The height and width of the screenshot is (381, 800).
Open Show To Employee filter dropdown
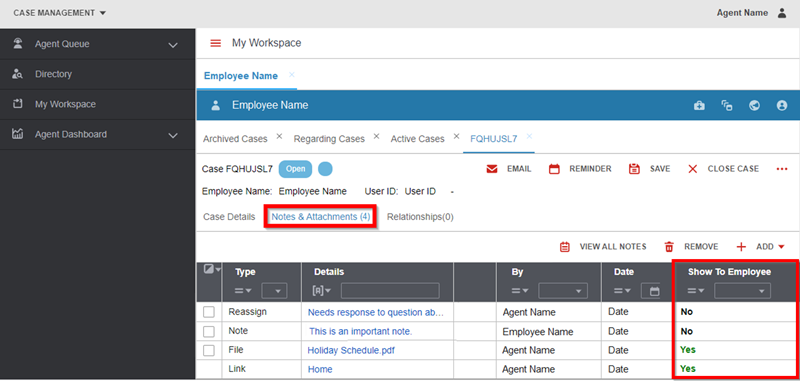[x=742, y=291]
